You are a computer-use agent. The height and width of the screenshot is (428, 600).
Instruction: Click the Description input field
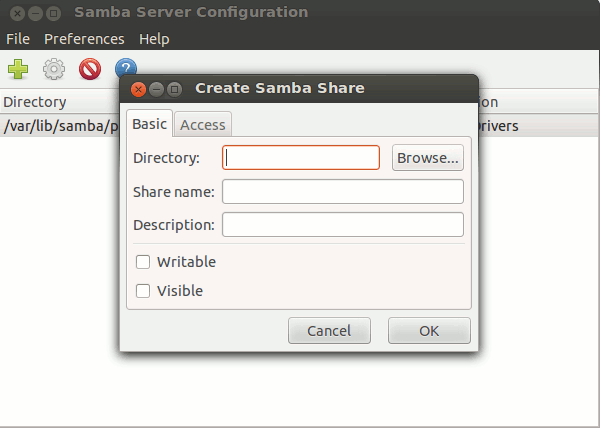pos(343,225)
